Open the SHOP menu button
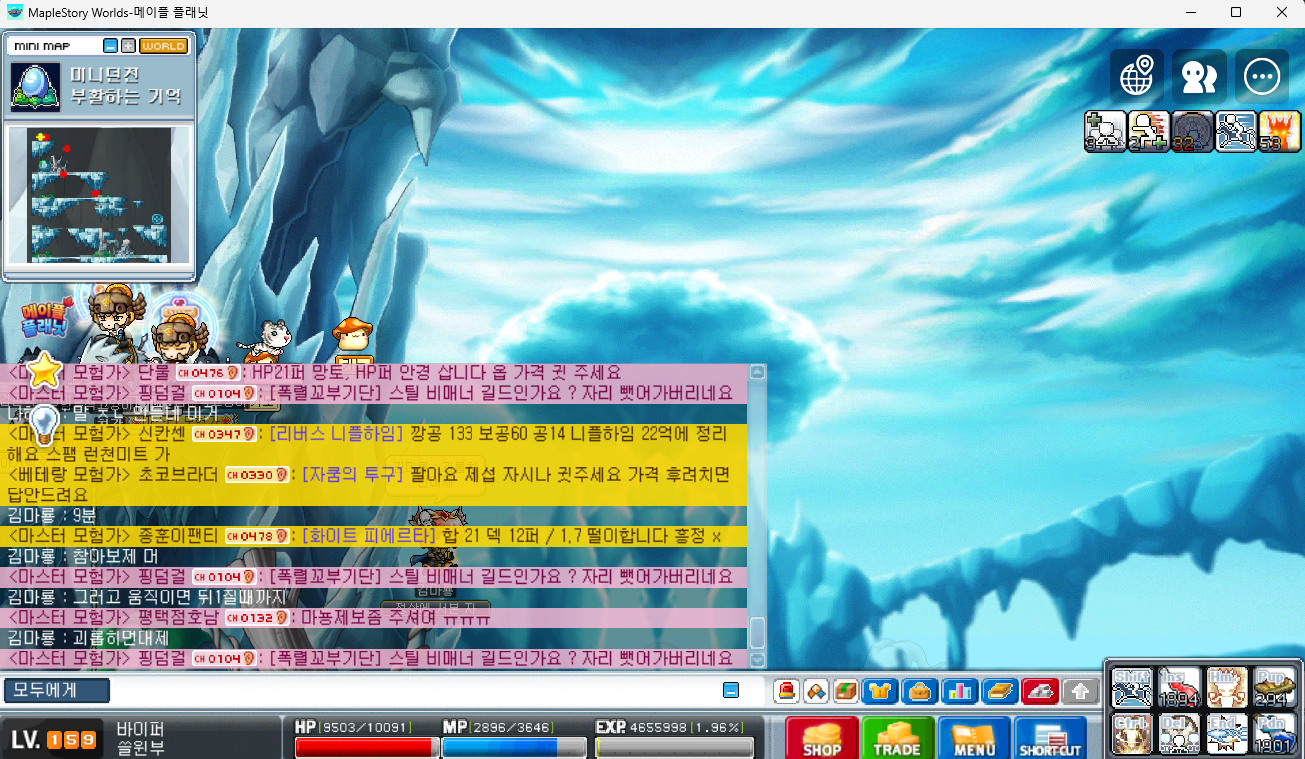 pyautogui.click(x=822, y=737)
